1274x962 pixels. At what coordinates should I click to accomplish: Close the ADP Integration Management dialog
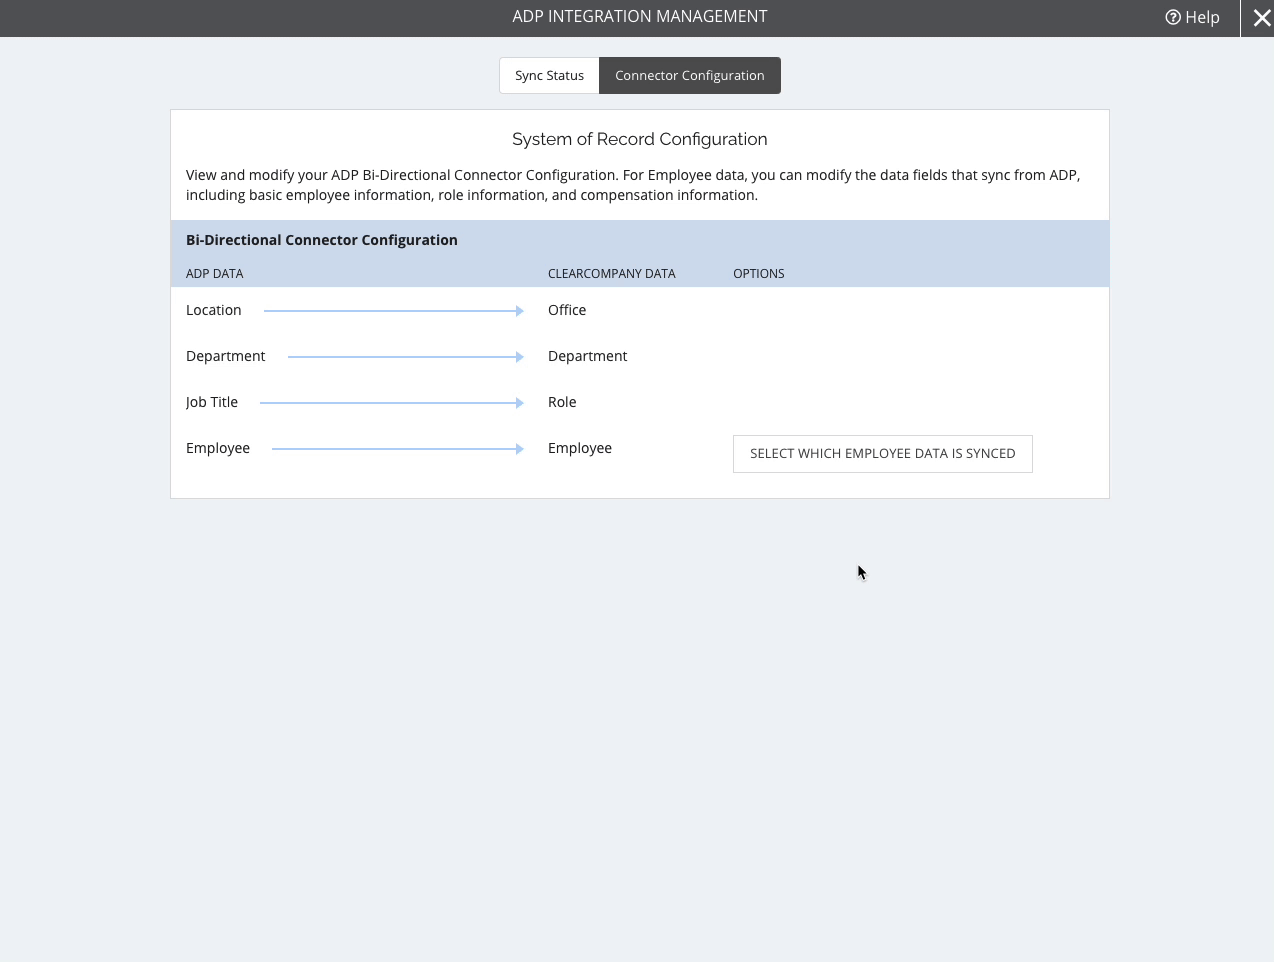click(x=1261, y=18)
